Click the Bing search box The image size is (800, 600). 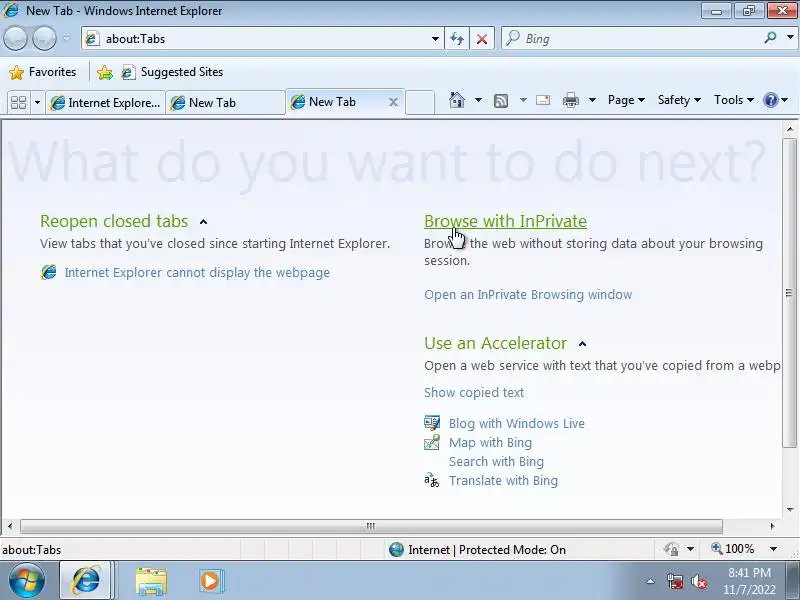click(x=633, y=39)
